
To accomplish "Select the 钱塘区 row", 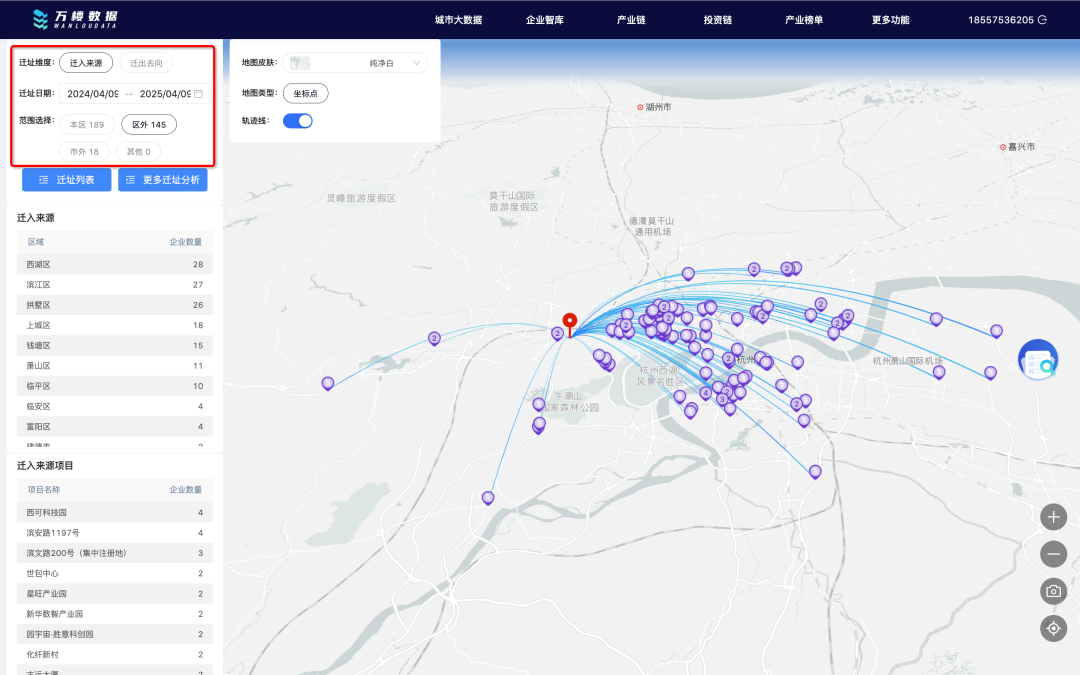I will 114,346.
